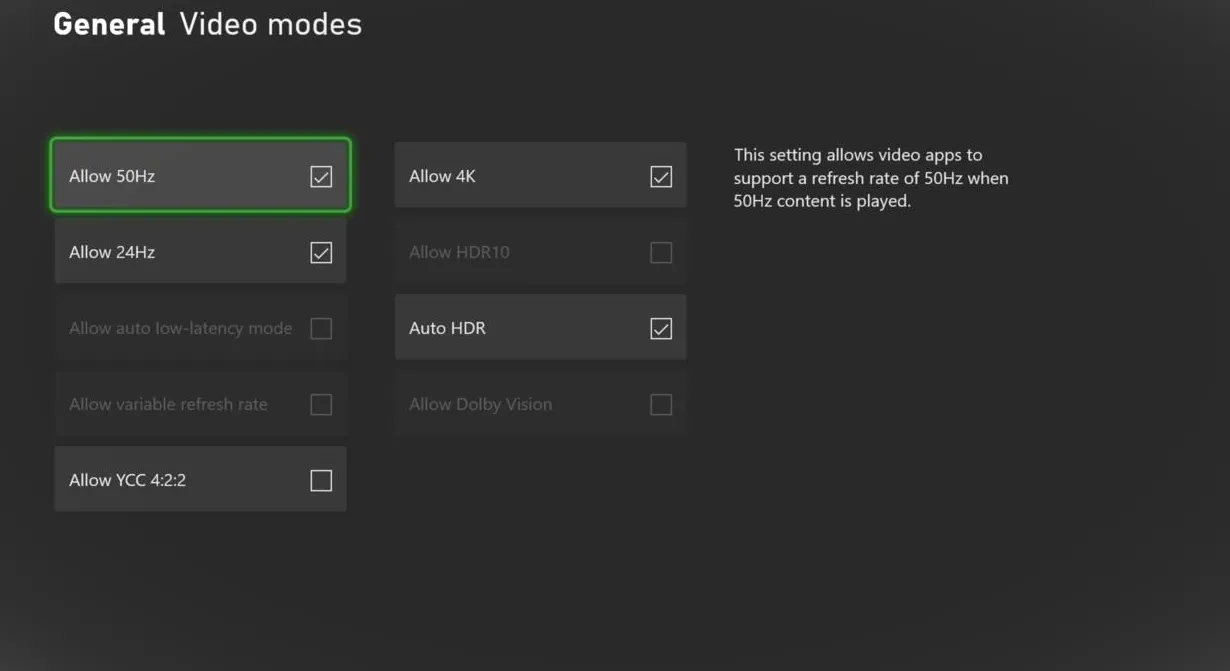Click the Allow 4K text label
The image size is (1230, 671).
[442, 177]
